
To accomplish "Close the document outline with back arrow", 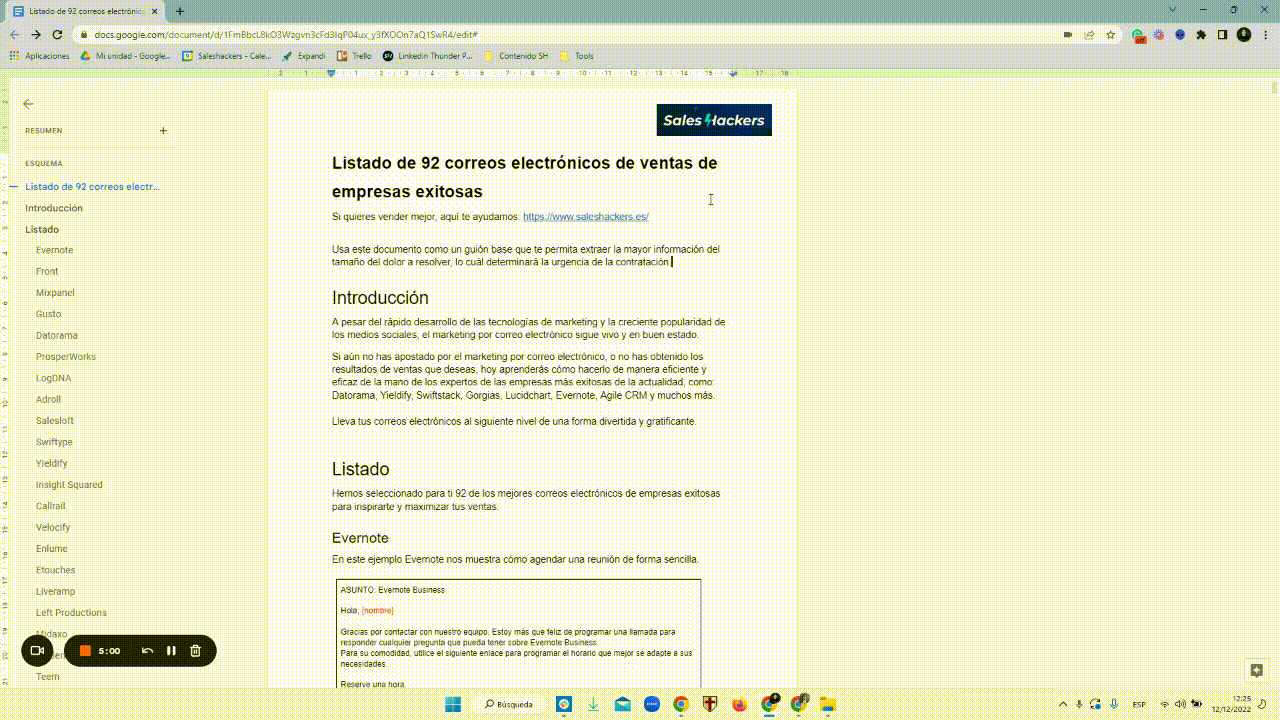I will 28,103.
